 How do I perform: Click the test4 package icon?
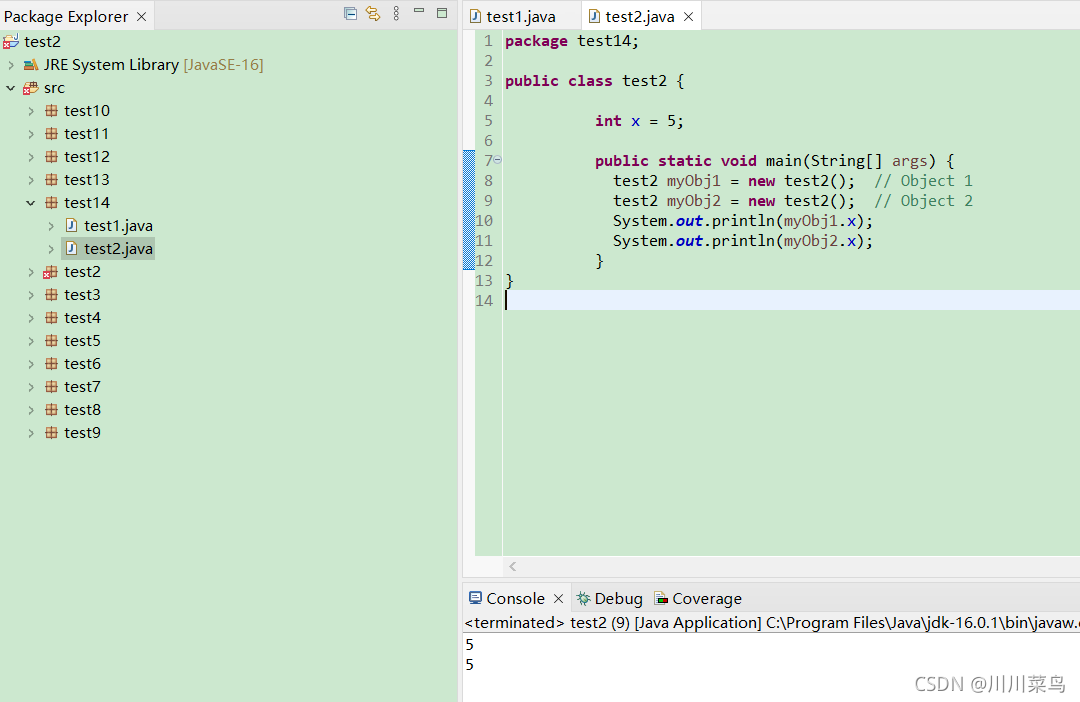click(51, 318)
